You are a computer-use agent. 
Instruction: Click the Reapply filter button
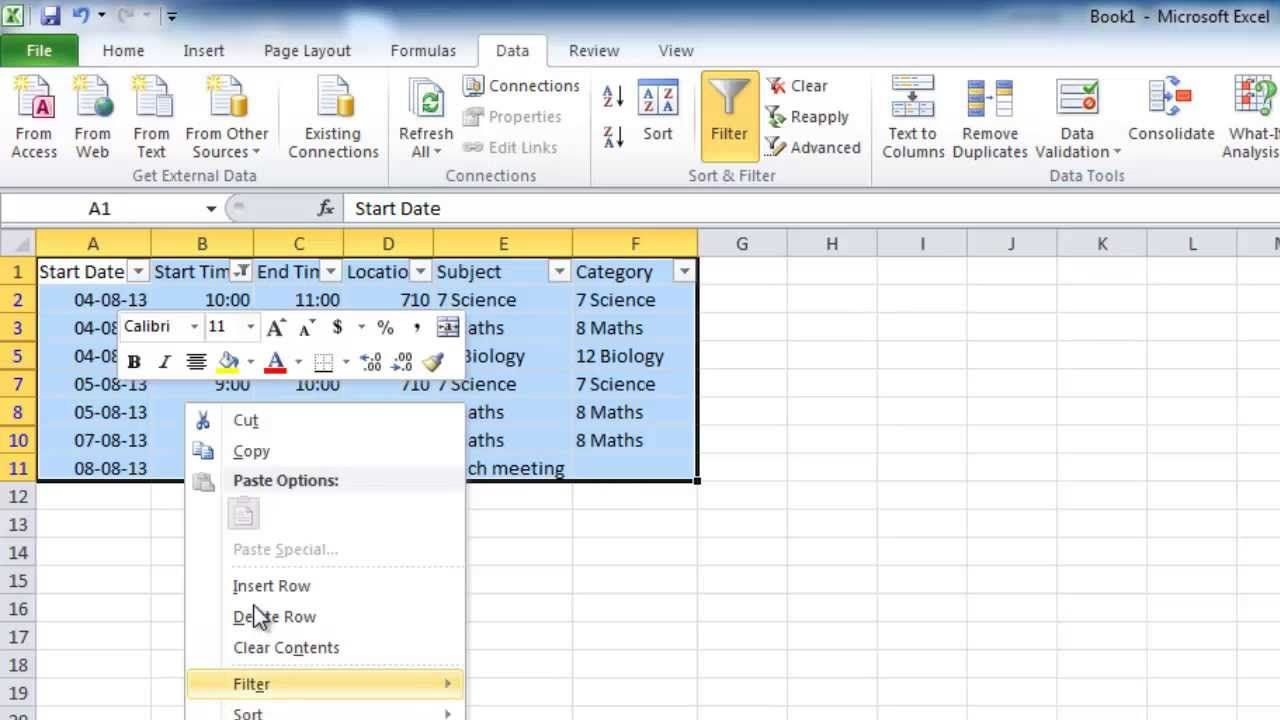pos(808,117)
